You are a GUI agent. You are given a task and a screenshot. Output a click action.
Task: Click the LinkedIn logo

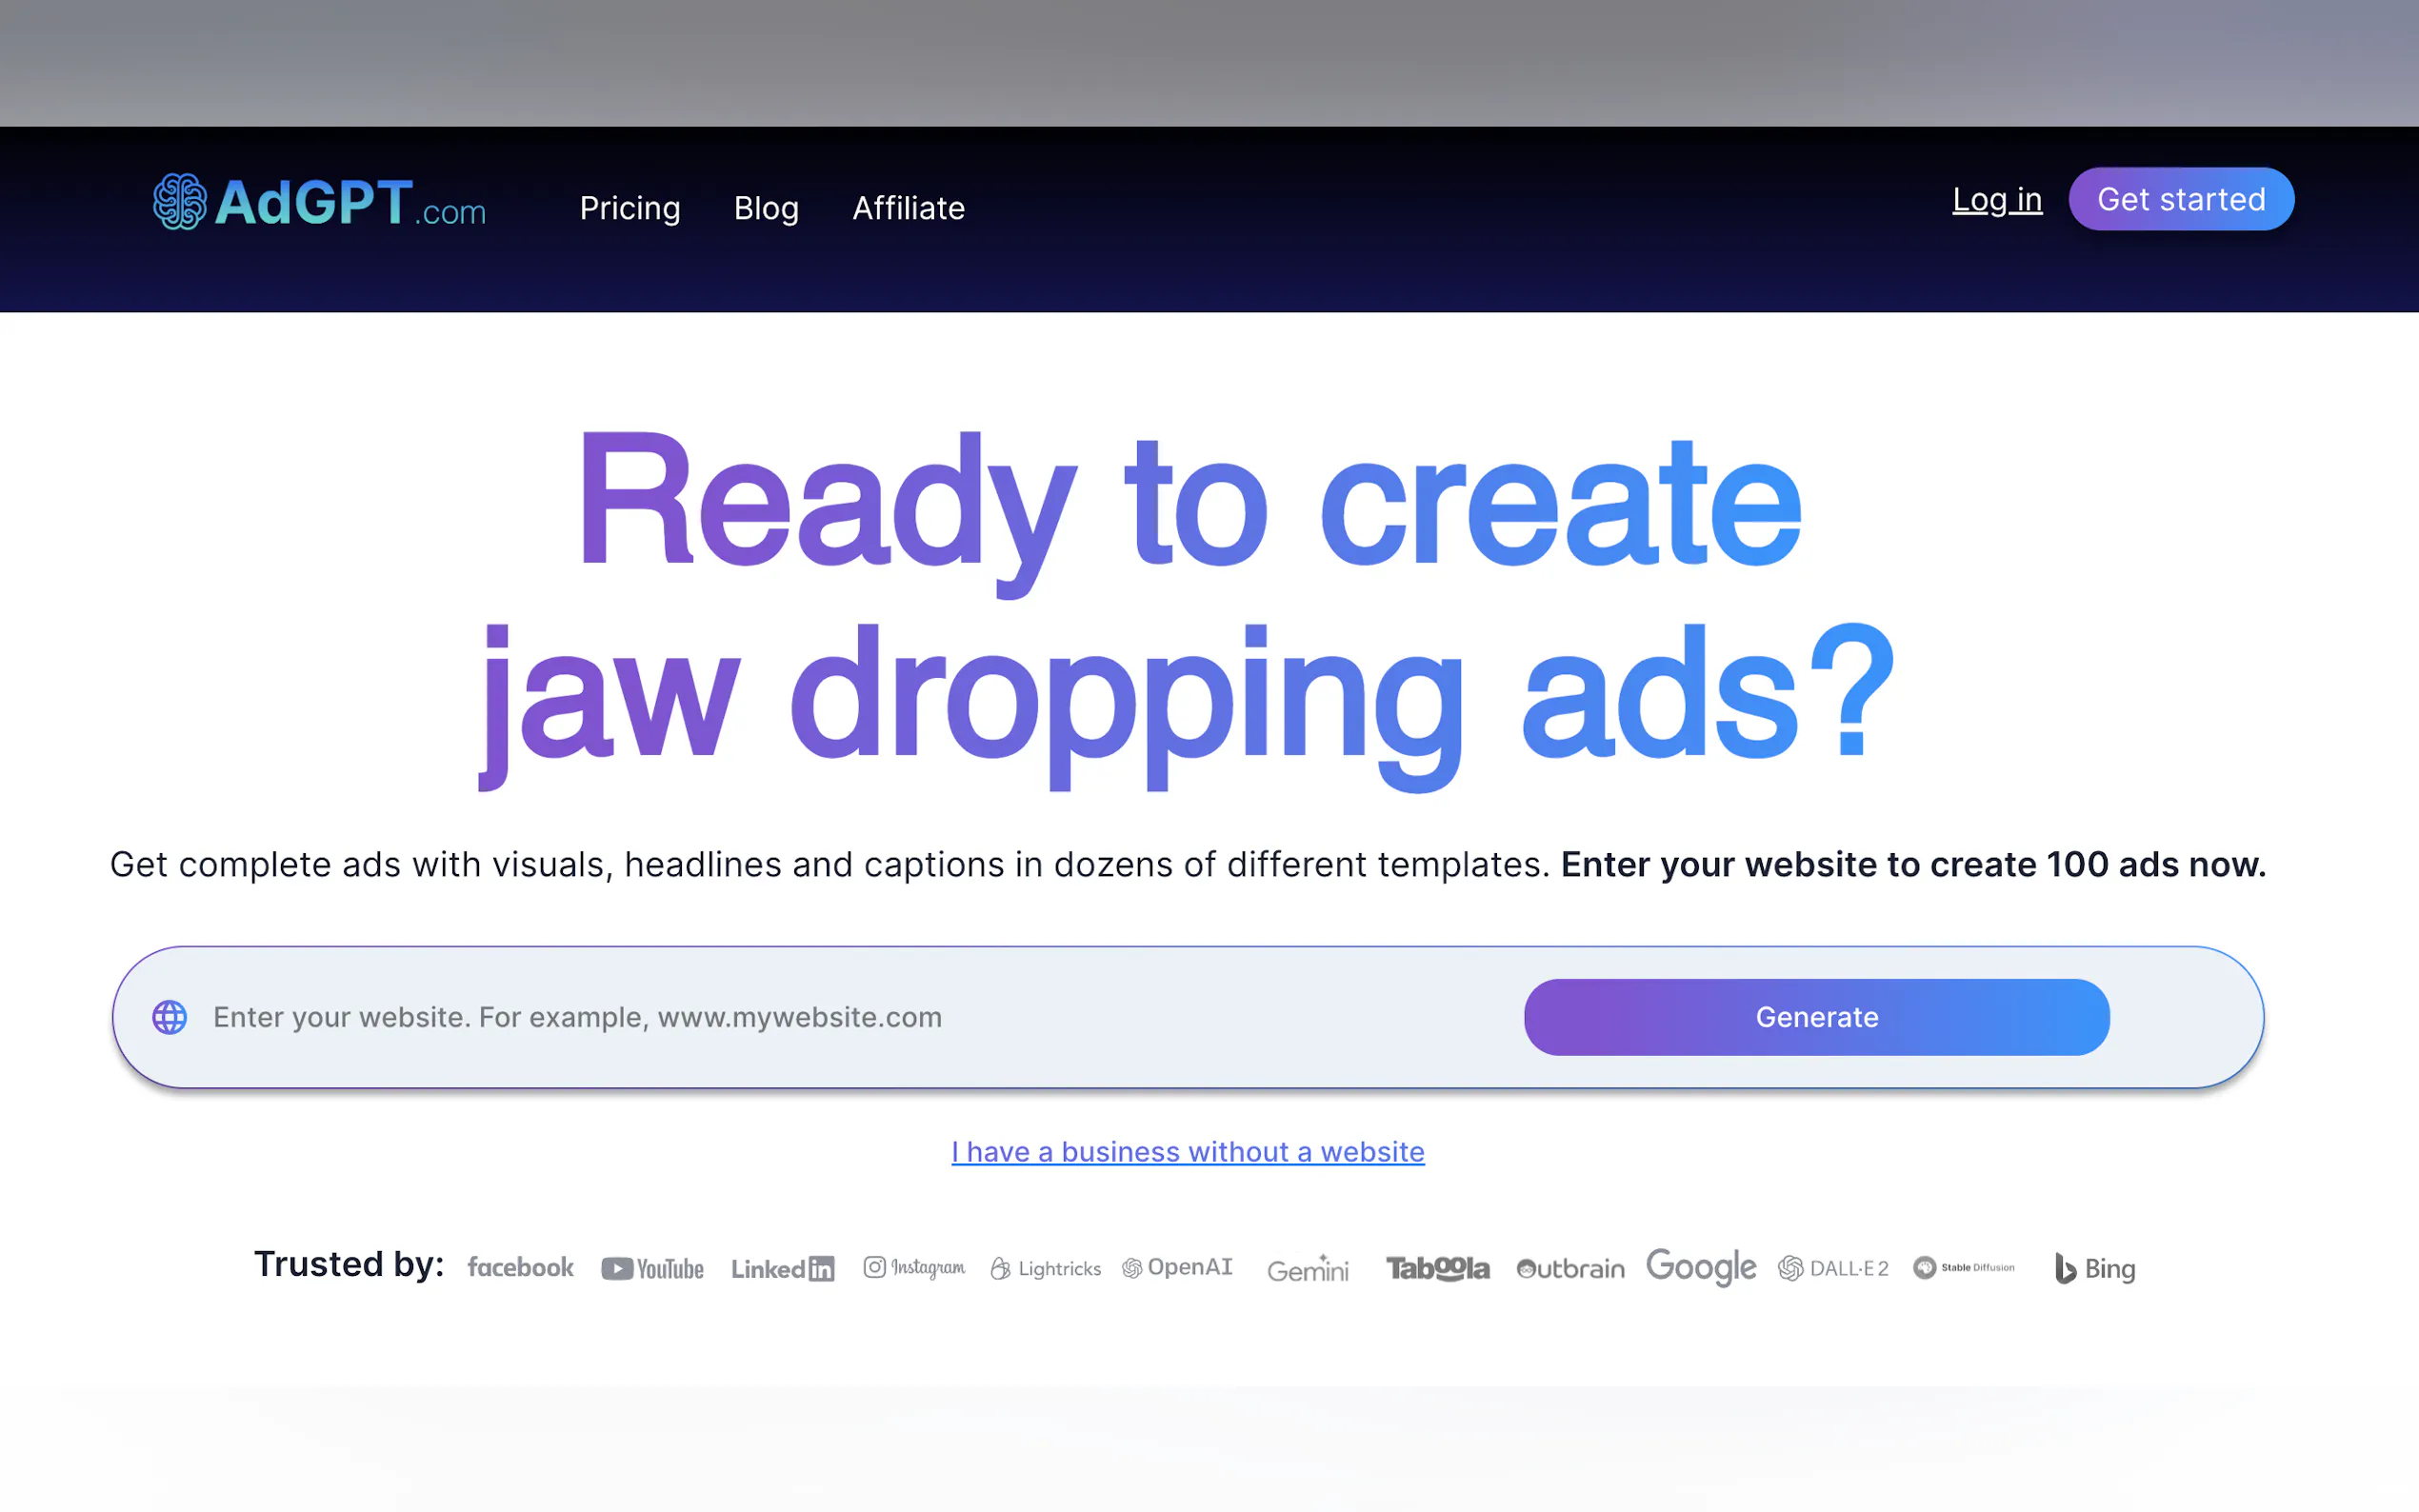(782, 1268)
